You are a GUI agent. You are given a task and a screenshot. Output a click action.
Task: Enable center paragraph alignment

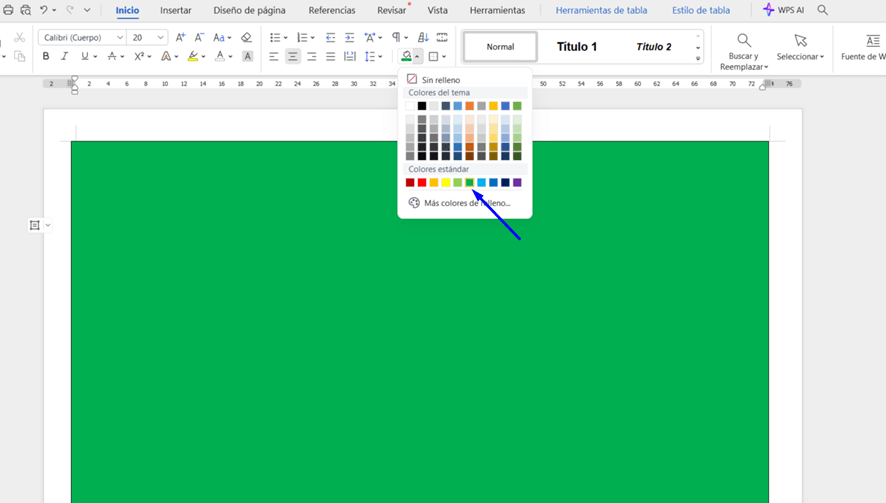[293, 57]
